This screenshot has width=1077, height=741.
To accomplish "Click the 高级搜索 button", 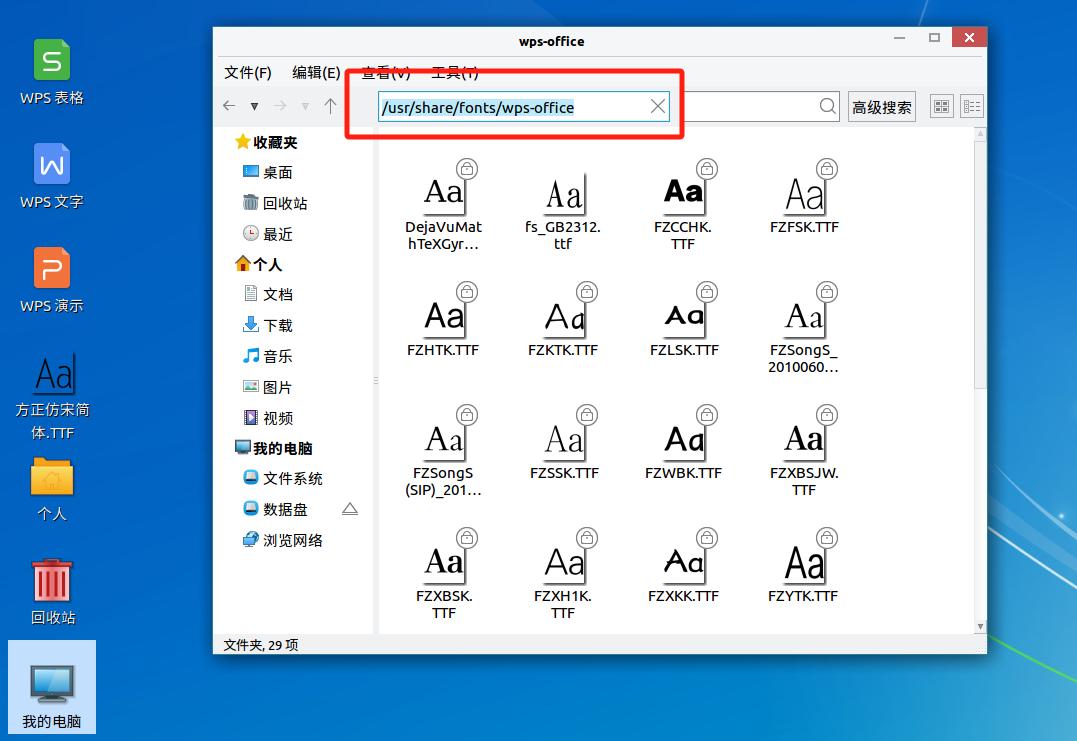I will coord(881,106).
